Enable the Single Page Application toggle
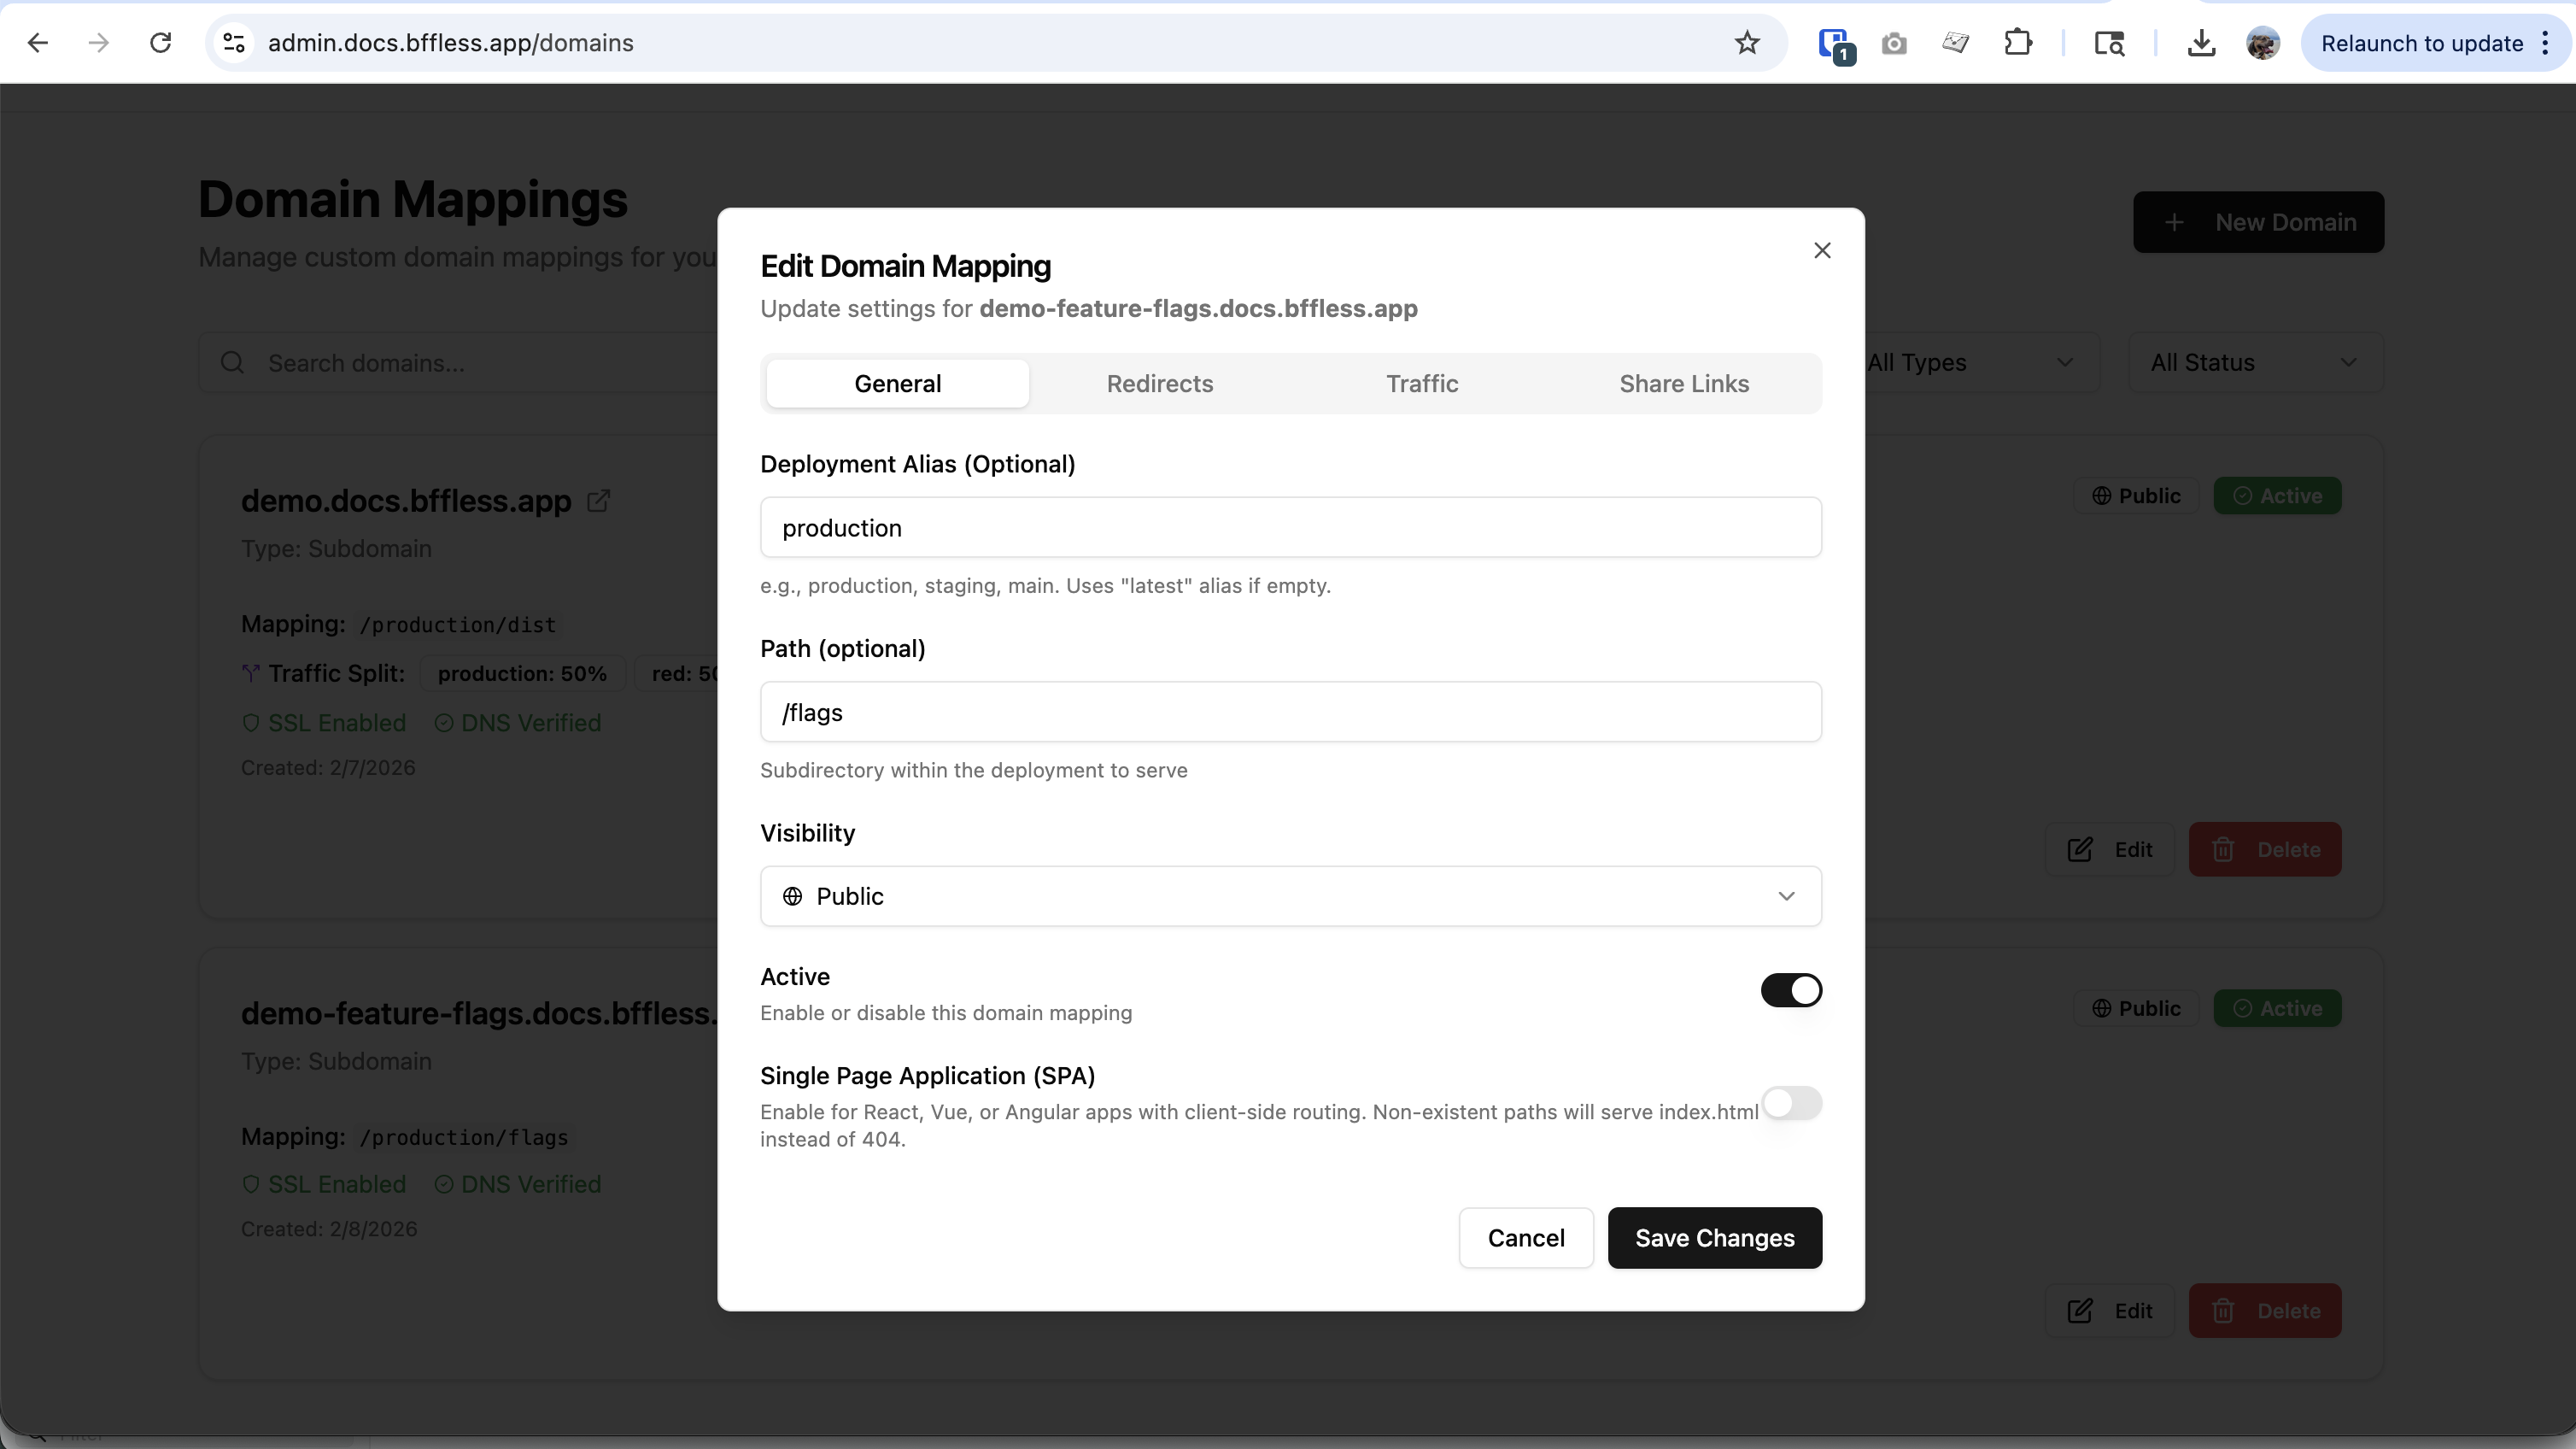Image resolution: width=2576 pixels, height=1449 pixels. coord(1790,1103)
